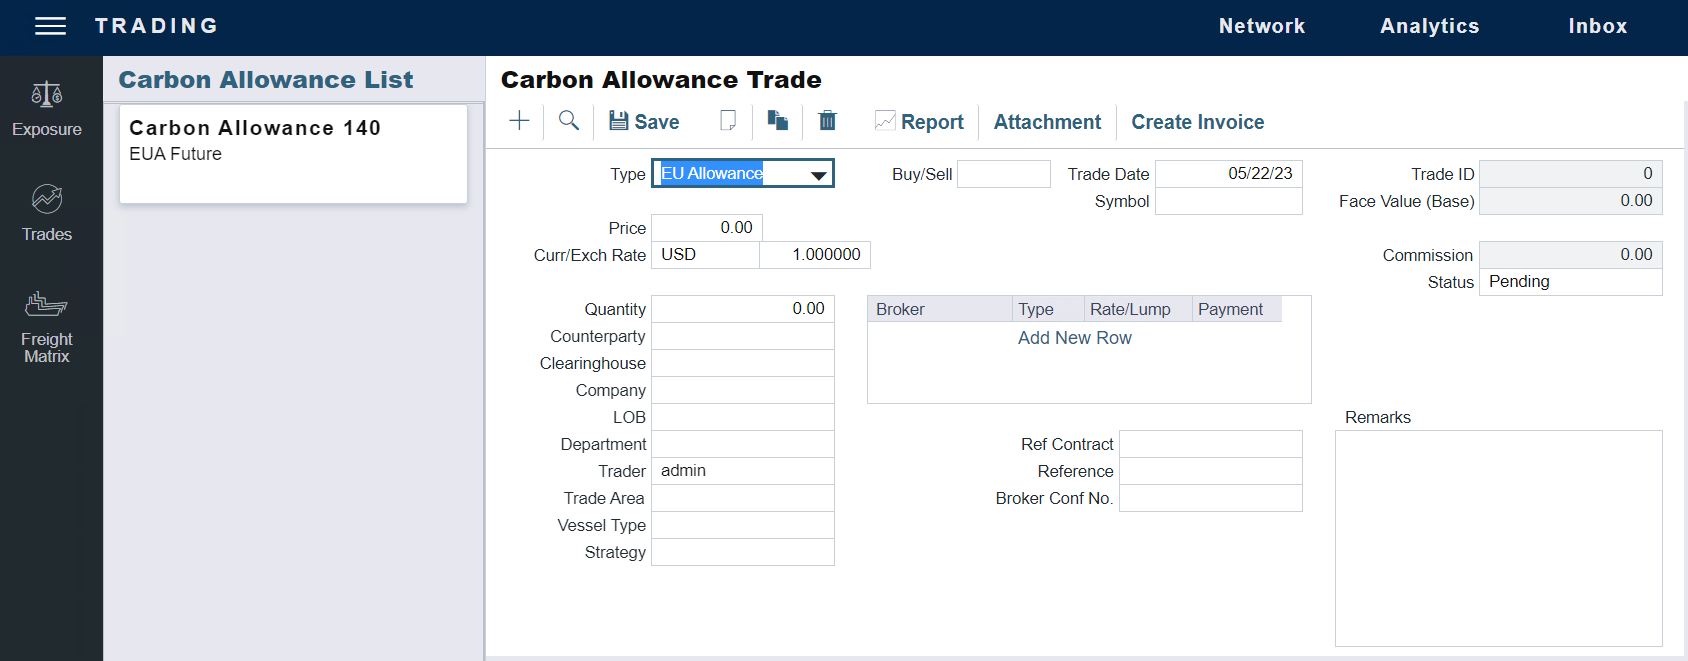Open the hamburger menu

[50, 26]
